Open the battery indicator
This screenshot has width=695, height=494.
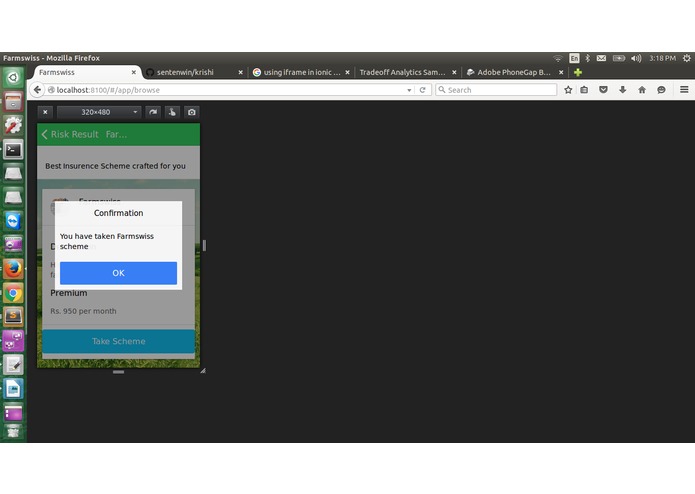pos(619,58)
